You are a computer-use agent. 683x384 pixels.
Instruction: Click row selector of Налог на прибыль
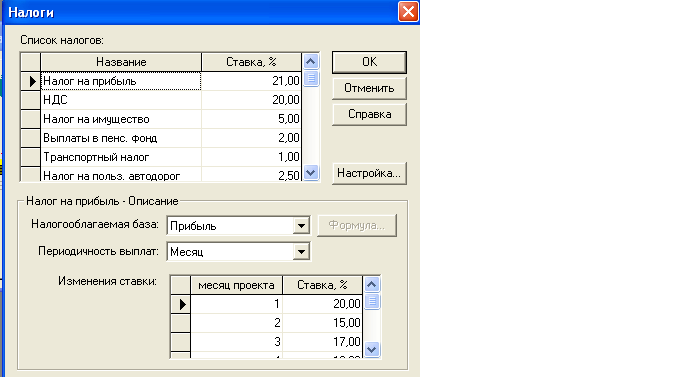(x=31, y=81)
